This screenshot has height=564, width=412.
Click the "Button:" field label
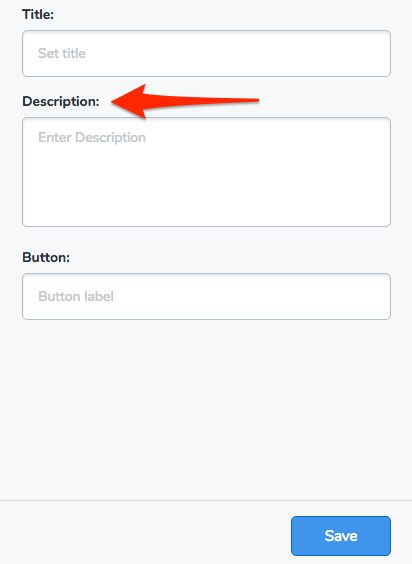click(x=46, y=258)
